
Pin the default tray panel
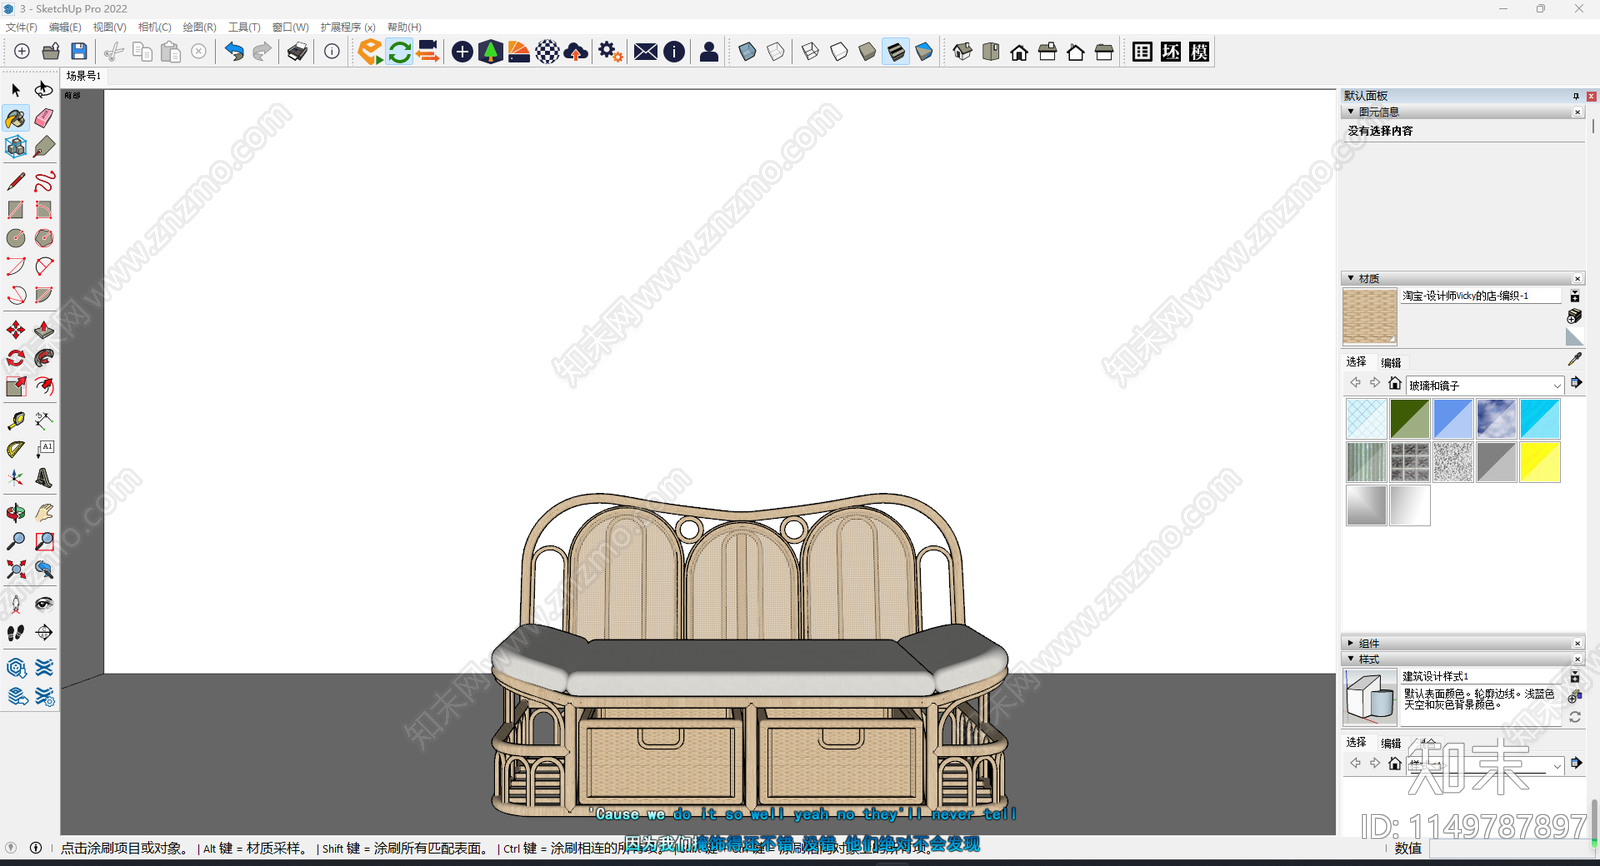point(1576,96)
